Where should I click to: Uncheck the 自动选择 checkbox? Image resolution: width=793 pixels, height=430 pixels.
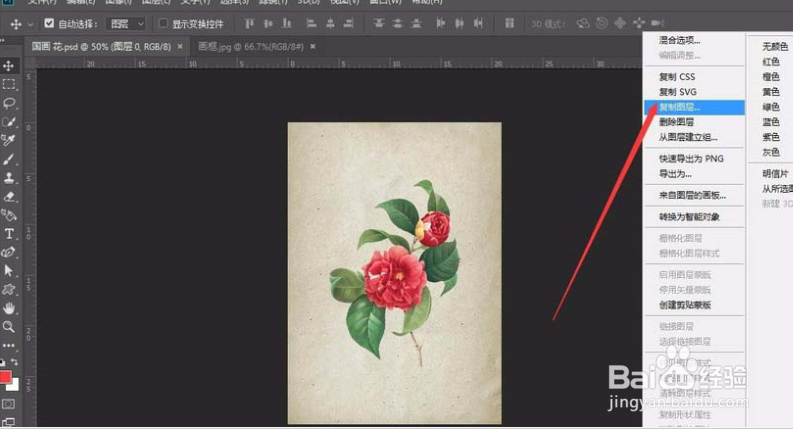point(49,23)
